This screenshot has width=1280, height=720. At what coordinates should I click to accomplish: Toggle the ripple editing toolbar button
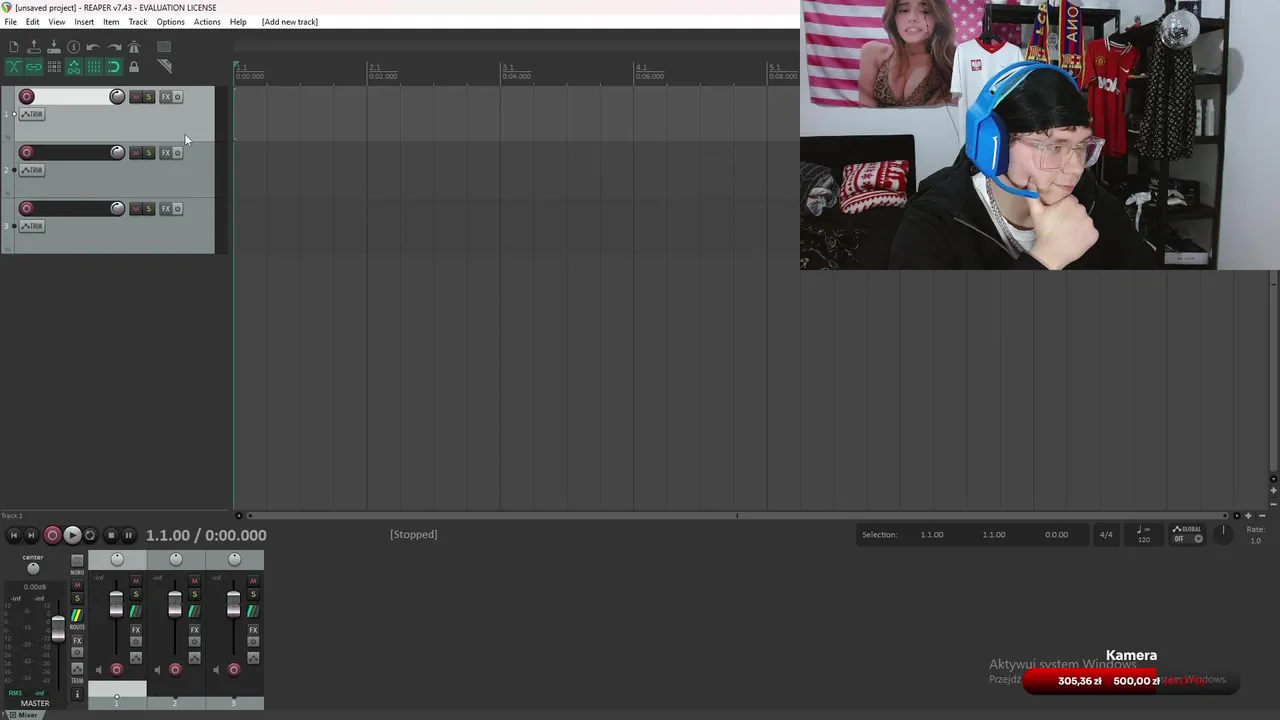[x=54, y=66]
